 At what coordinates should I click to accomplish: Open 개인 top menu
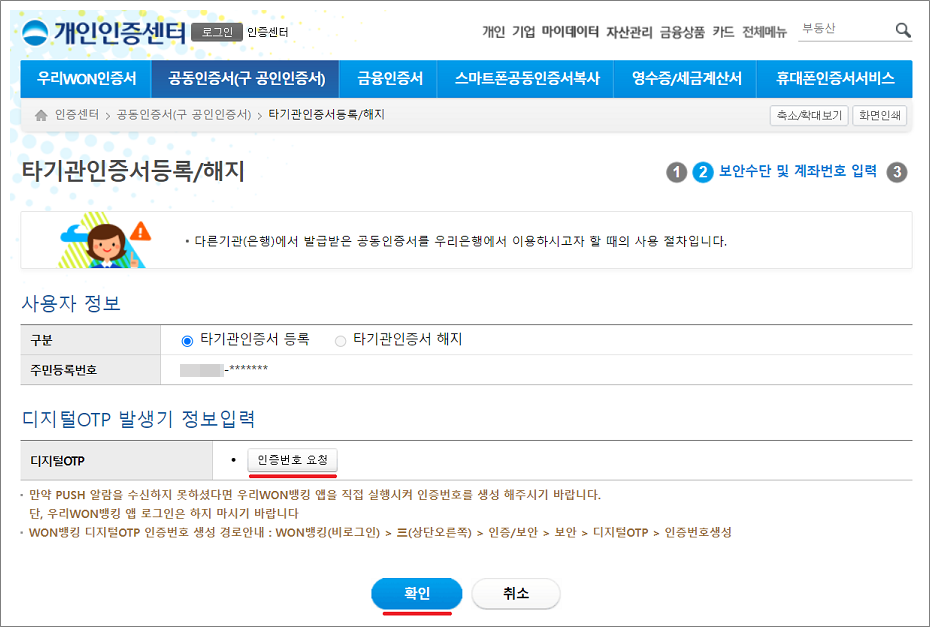pos(493,32)
